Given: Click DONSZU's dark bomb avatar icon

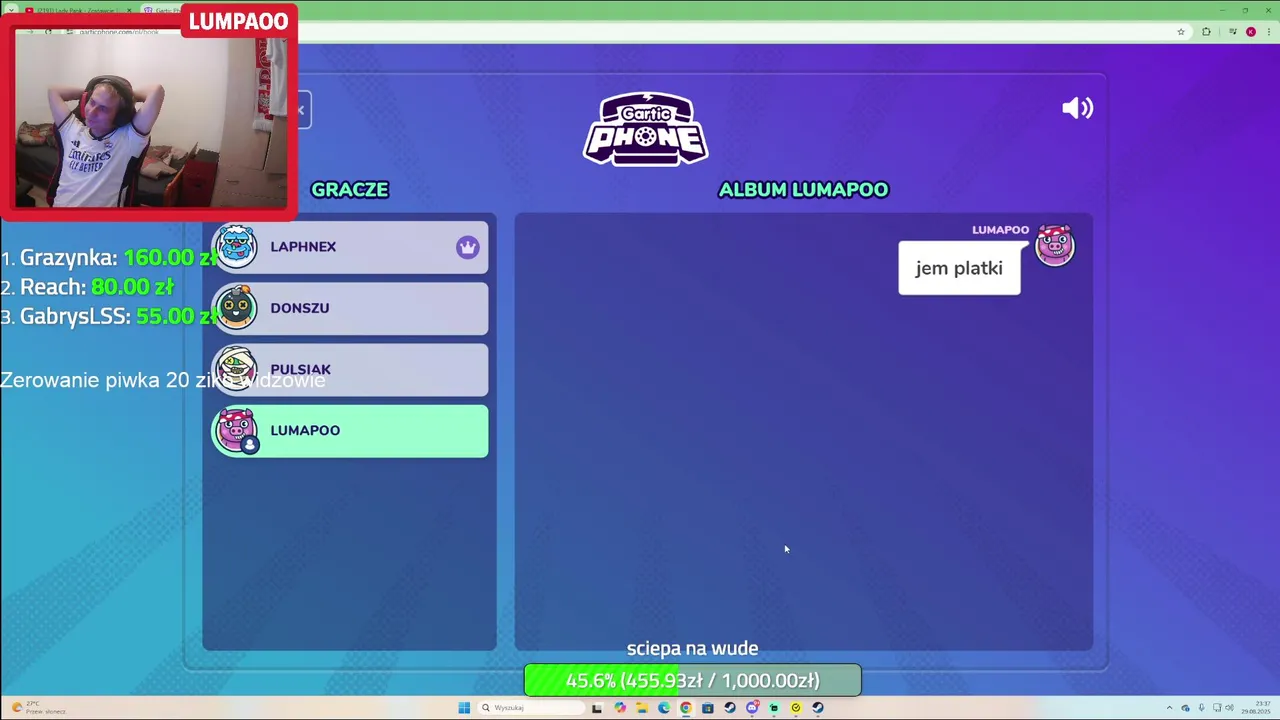Looking at the screenshot, I should point(236,308).
